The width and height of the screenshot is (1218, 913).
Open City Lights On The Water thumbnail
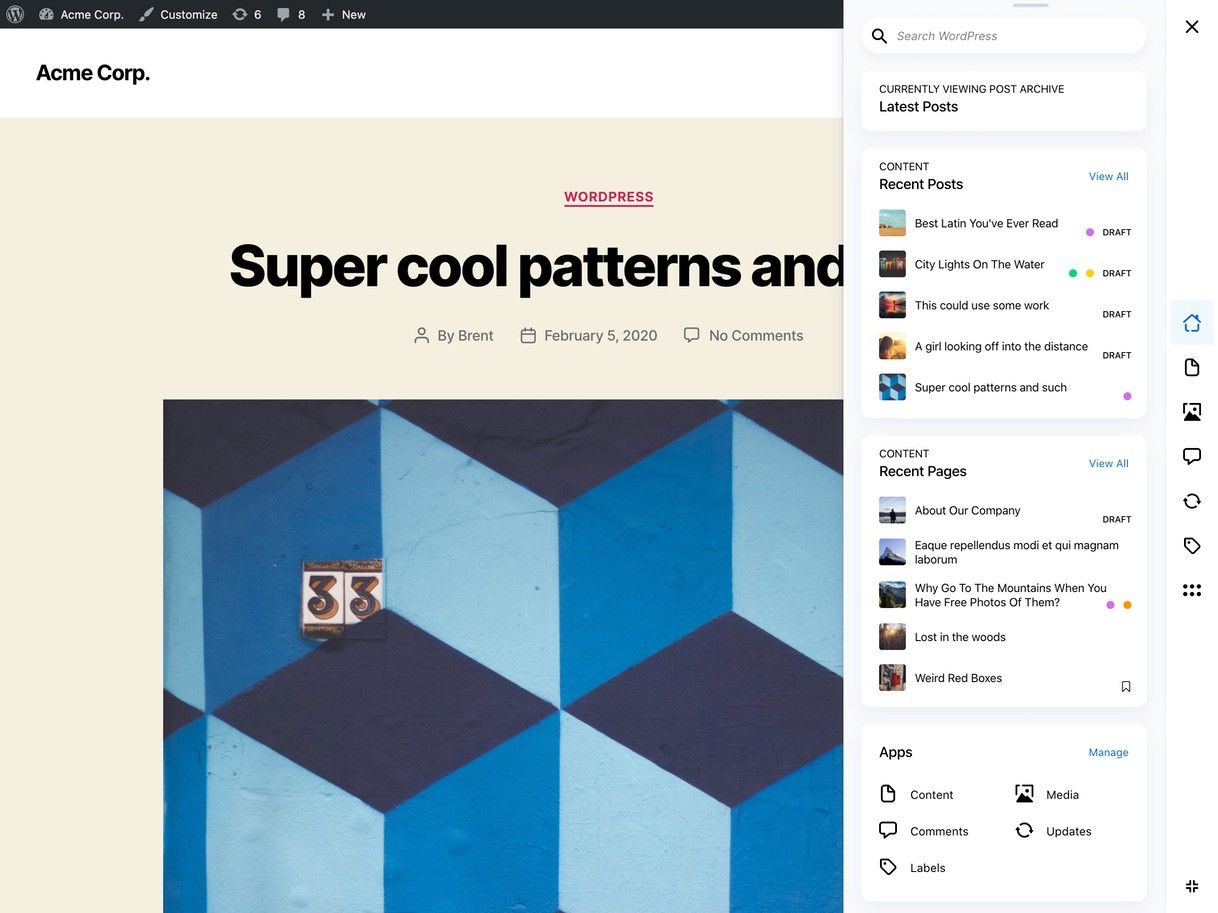tap(892, 264)
